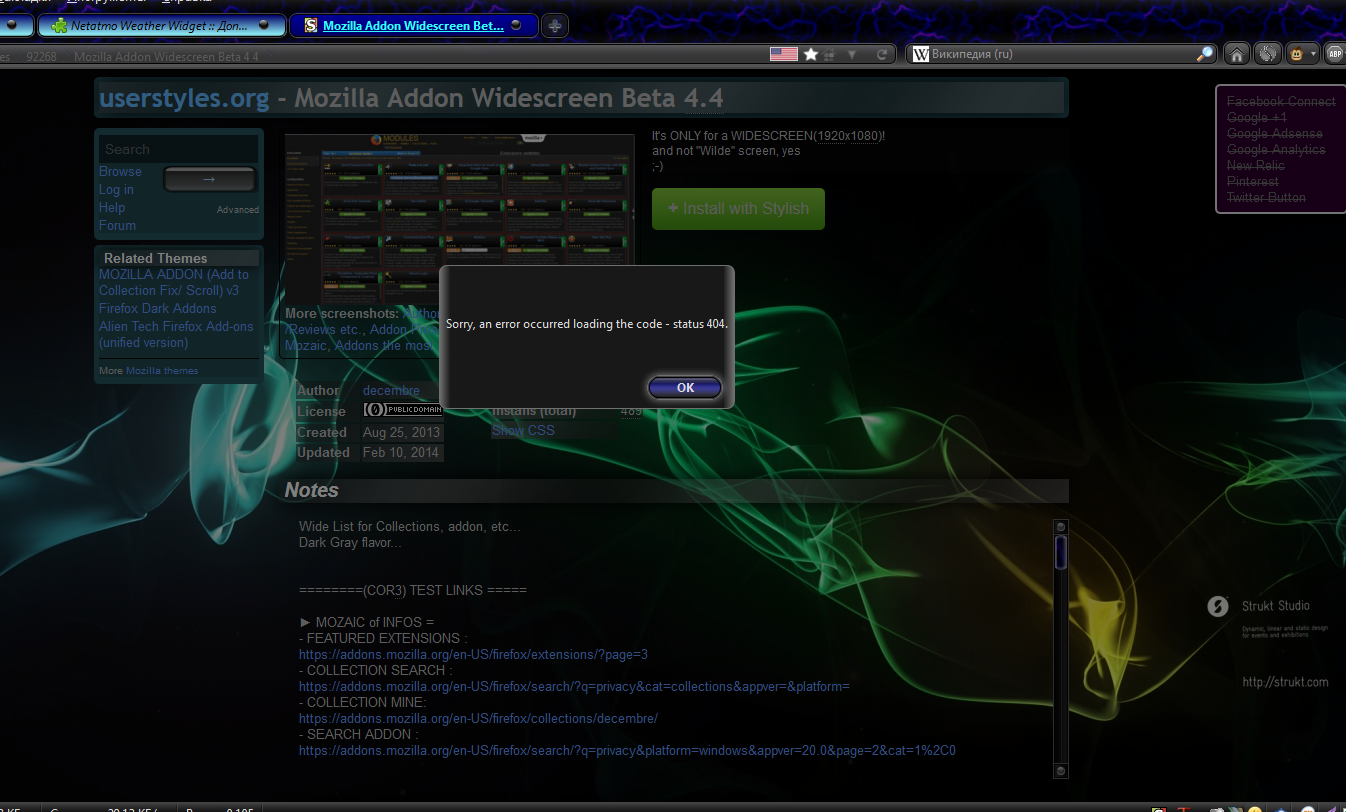Click the notes scrollbar down arrow

click(x=1061, y=770)
